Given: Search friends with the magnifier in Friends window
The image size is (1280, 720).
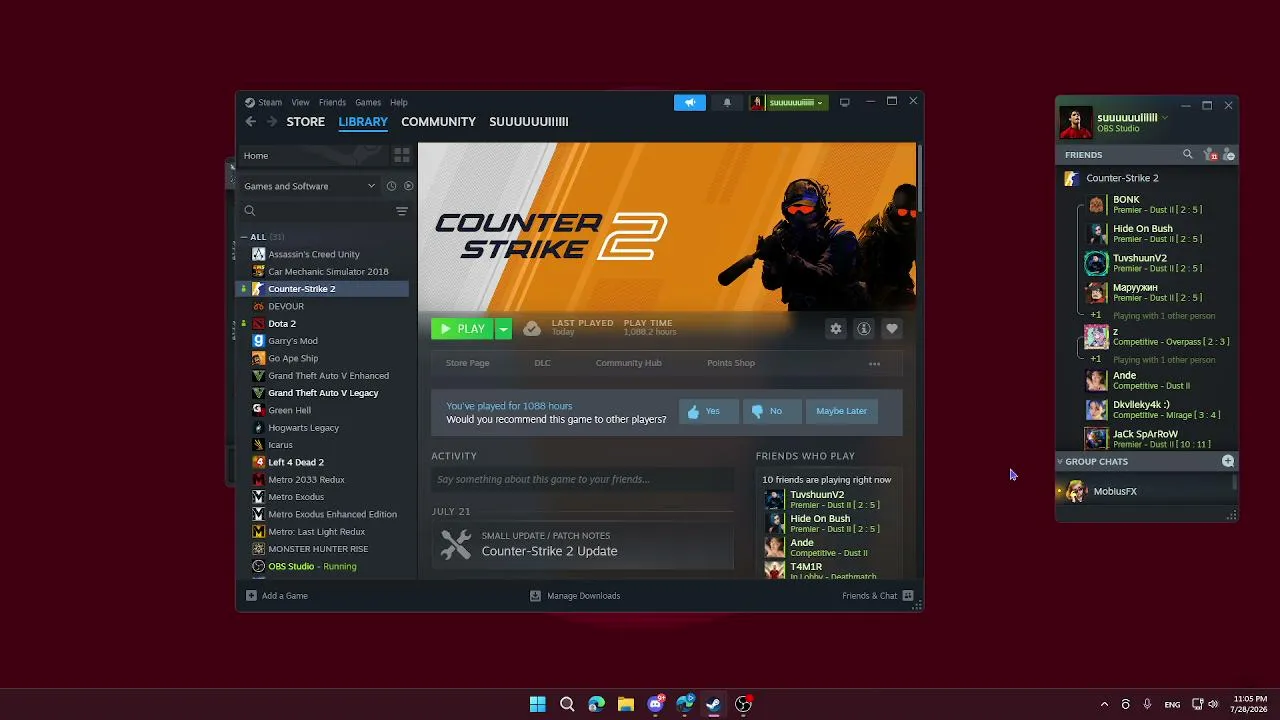Looking at the screenshot, I should [x=1188, y=155].
